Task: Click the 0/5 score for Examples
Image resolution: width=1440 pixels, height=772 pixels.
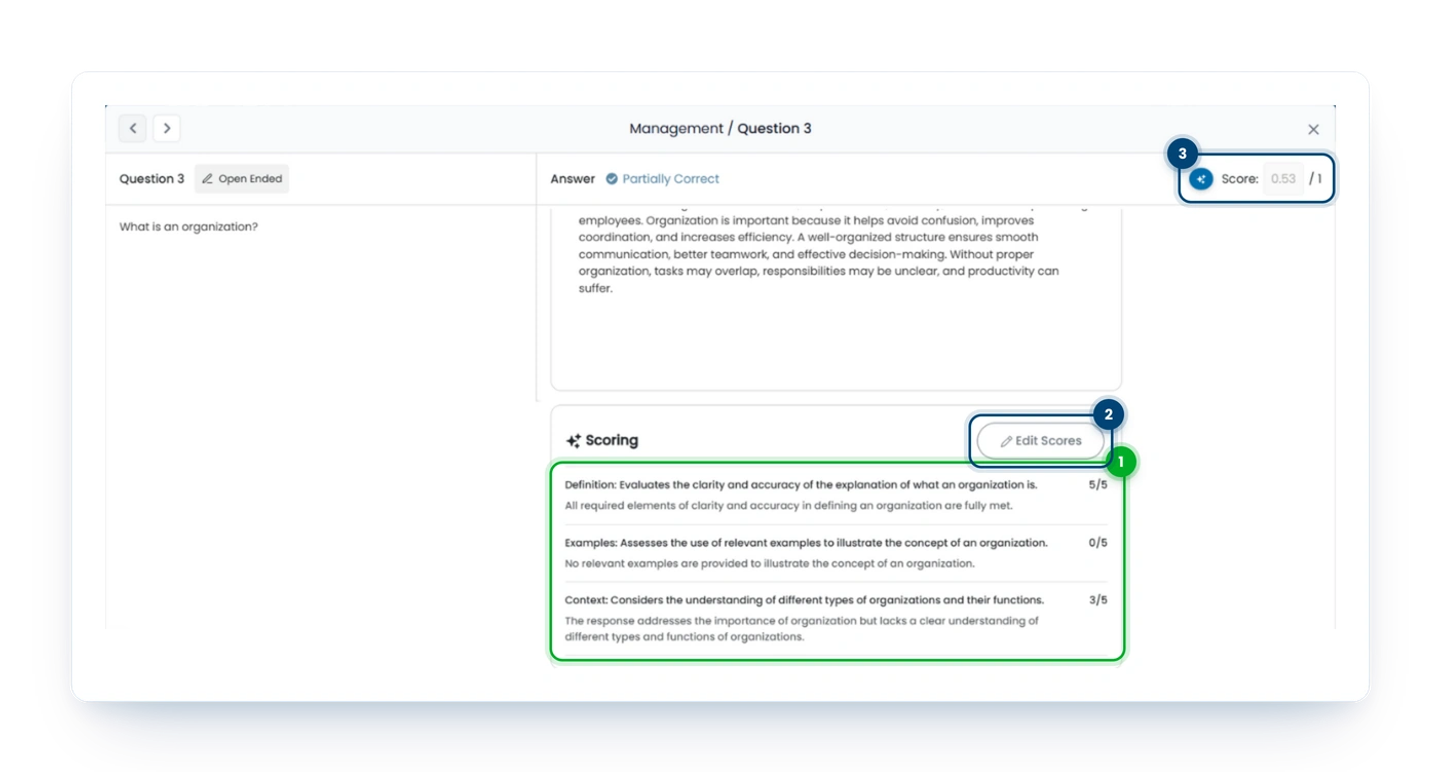Action: coord(1098,543)
